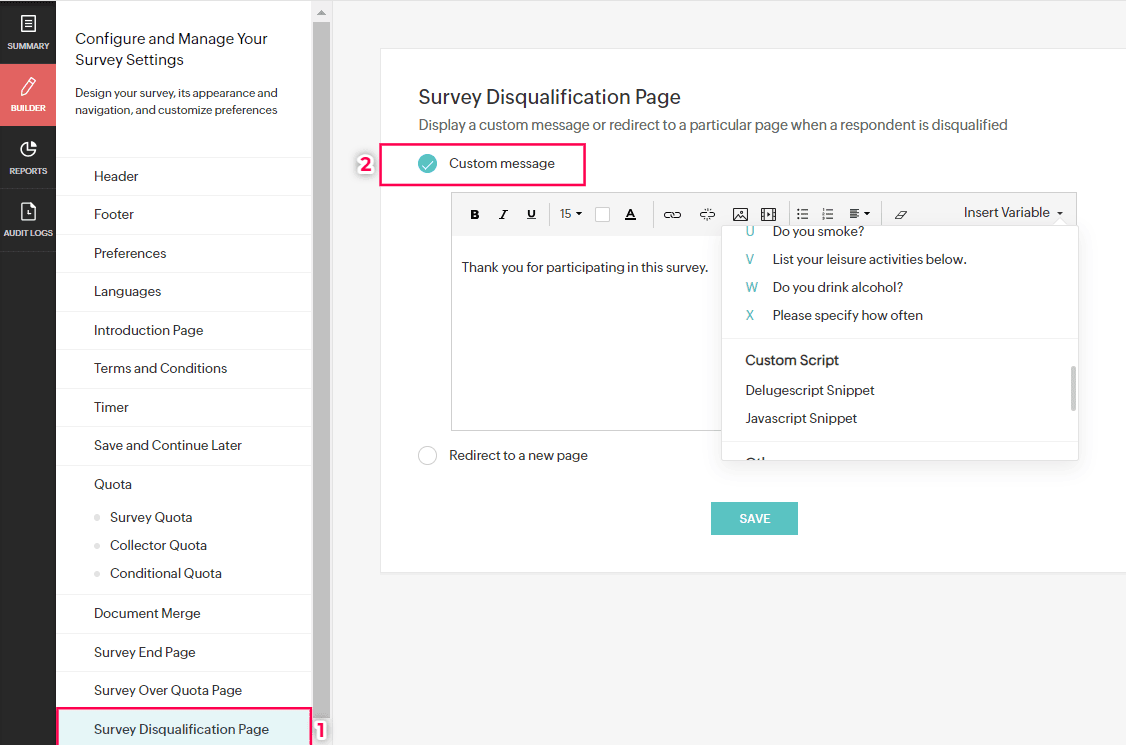Go to Terms and Conditions settings
This screenshot has height=745, width=1126.
[184, 369]
